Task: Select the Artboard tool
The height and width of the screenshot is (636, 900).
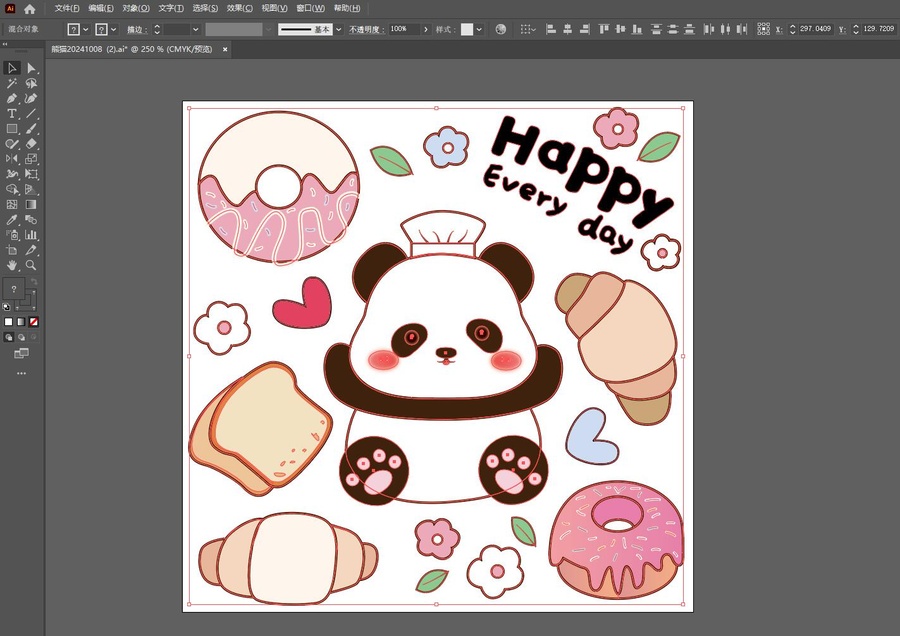Action: [x=12, y=250]
